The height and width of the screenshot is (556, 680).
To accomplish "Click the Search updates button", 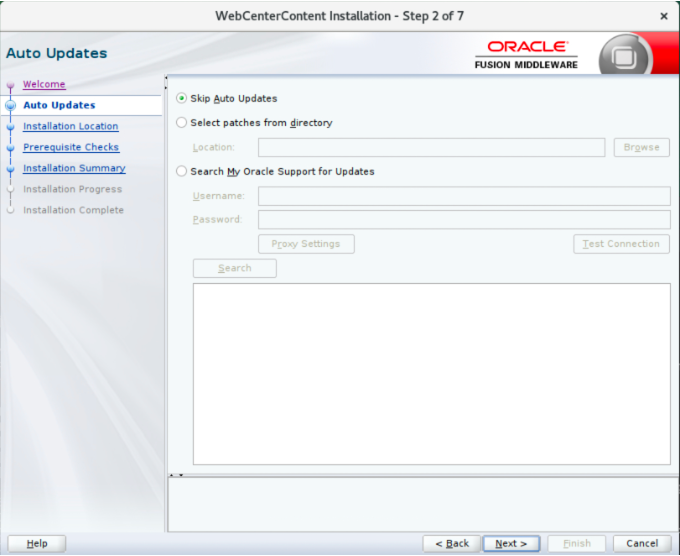I will pyautogui.click(x=235, y=268).
